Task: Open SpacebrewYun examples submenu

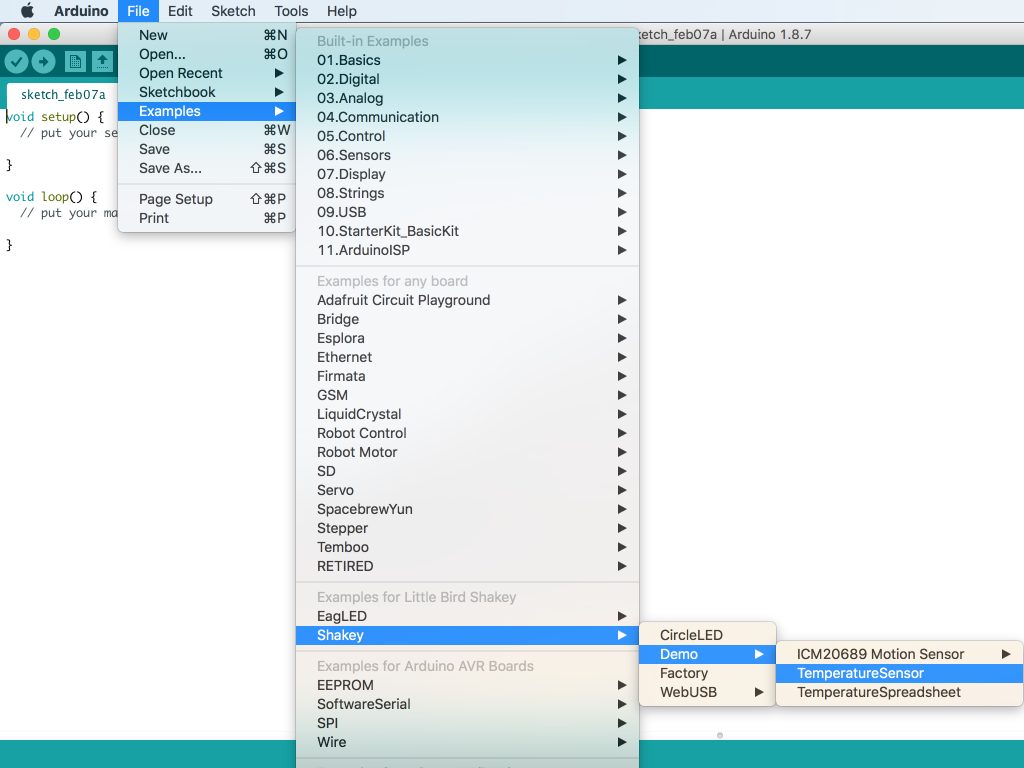Action: point(468,508)
